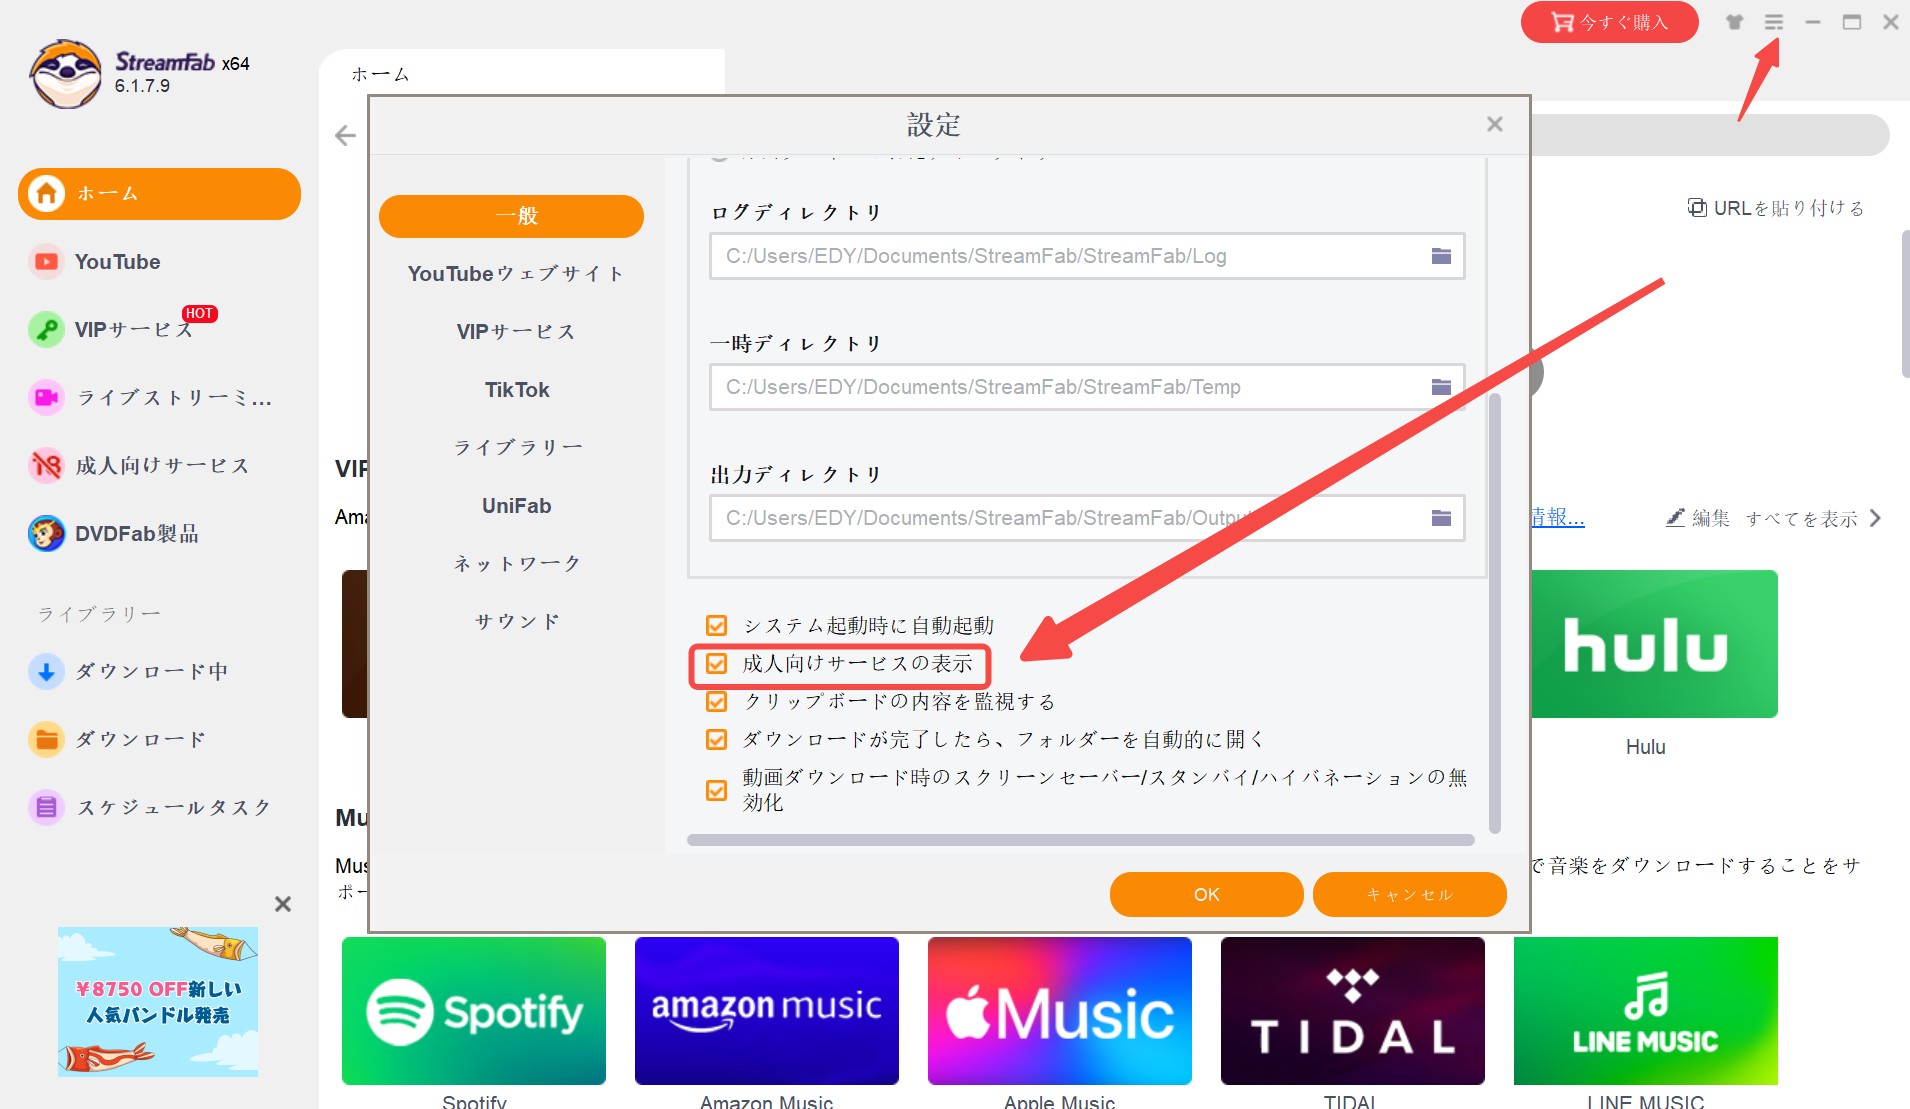Click the settings vertical scrollbar
Screen dimensions: 1910x1109
click(x=1495, y=613)
